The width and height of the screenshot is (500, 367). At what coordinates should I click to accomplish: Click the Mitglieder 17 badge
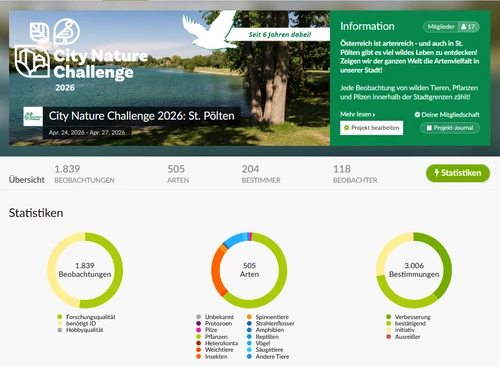point(451,27)
